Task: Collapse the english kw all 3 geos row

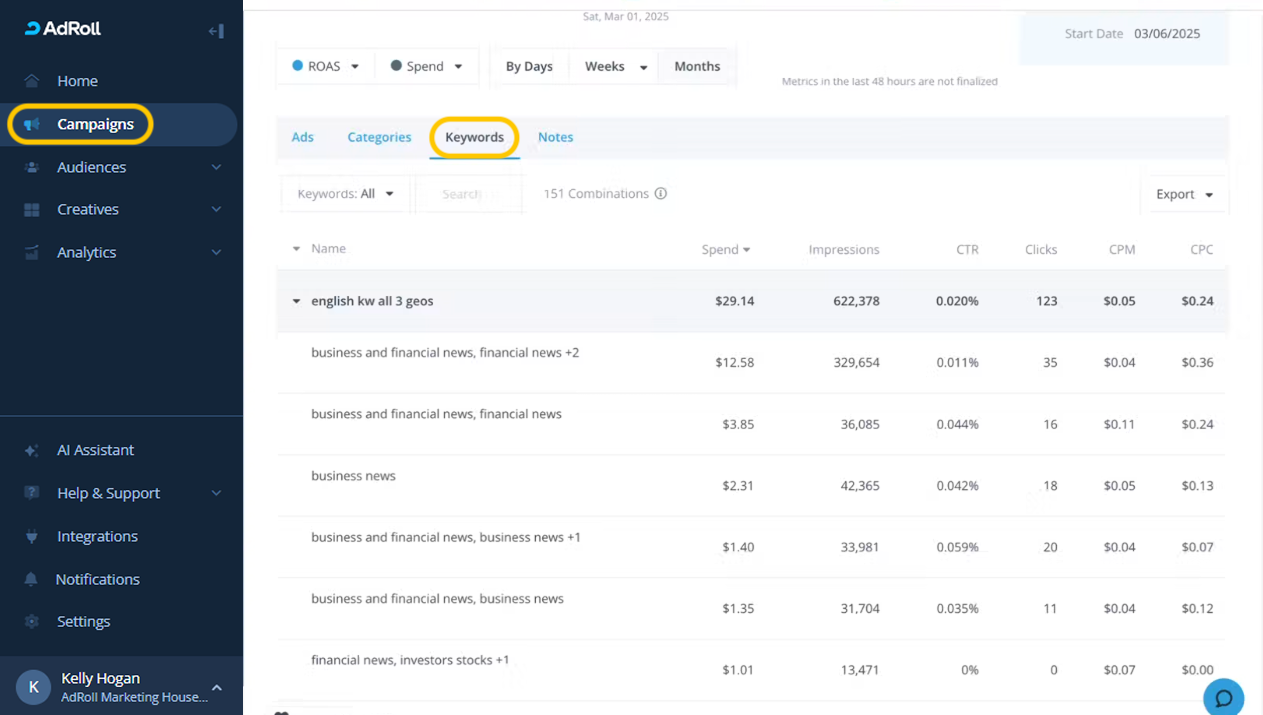Action: pyautogui.click(x=296, y=301)
